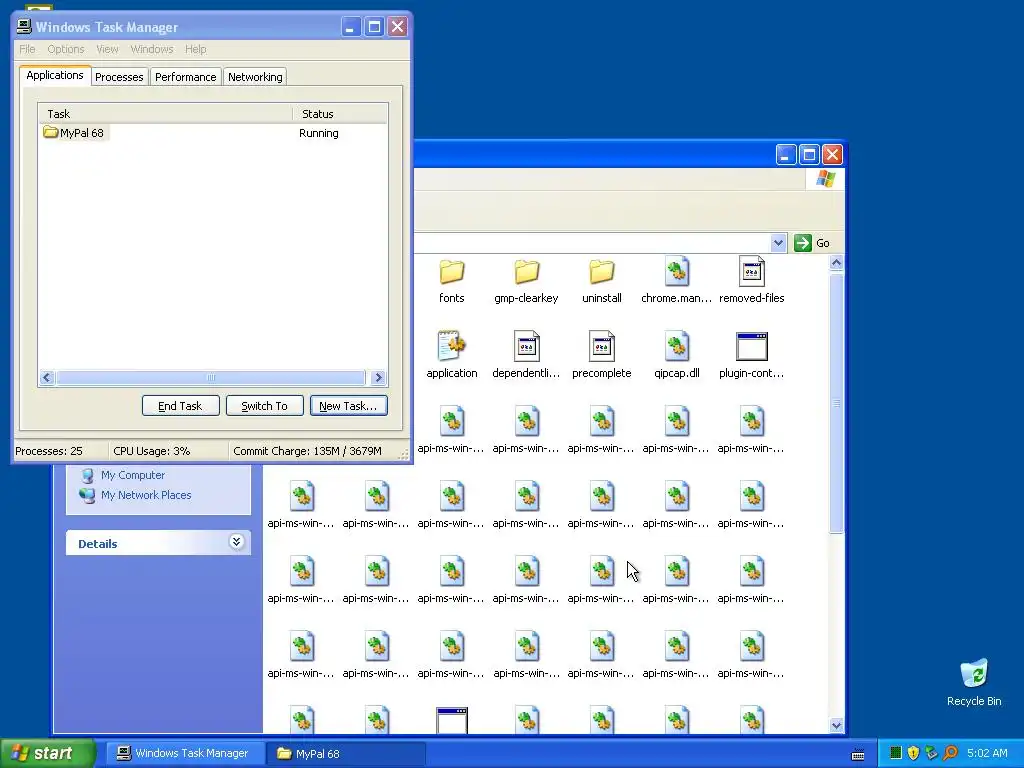Click the Windows Task Manager taskbar button
The height and width of the screenshot is (768, 1024).
185,753
